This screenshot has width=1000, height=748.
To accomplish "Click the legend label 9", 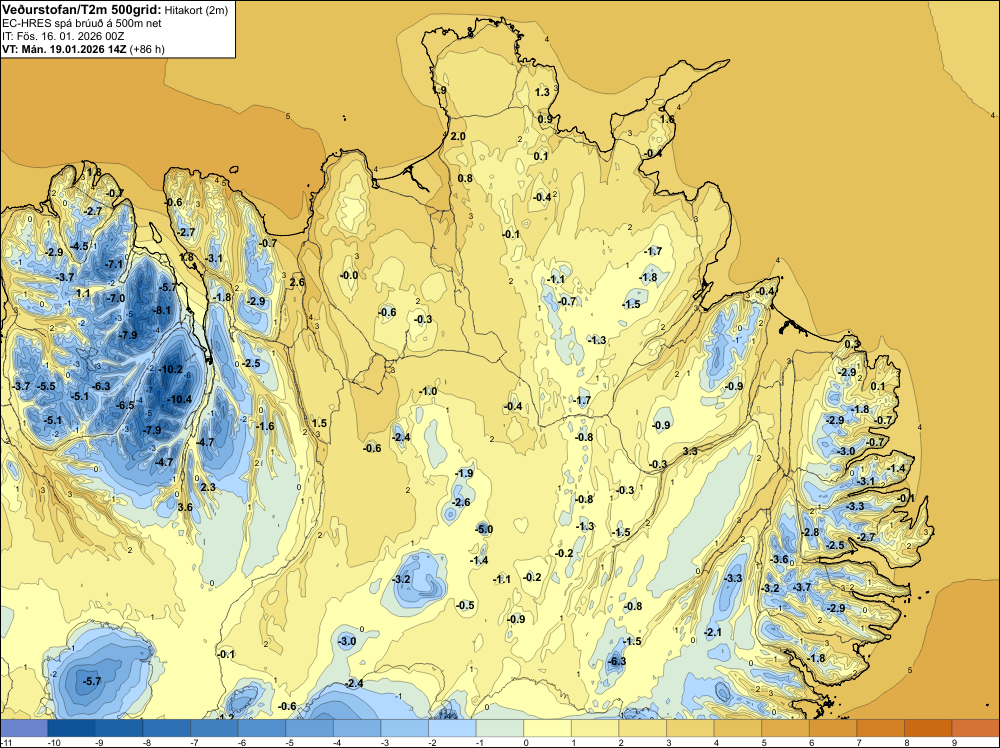I will pyautogui.click(x=954, y=742).
